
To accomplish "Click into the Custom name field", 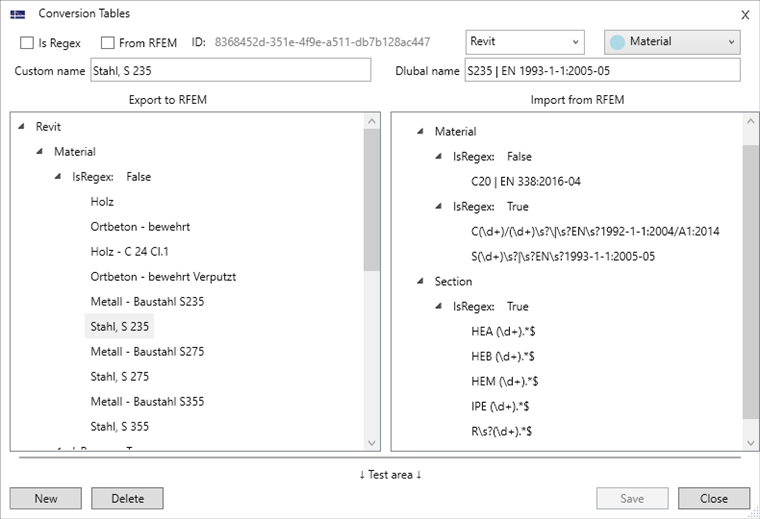I will pyautogui.click(x=230, y=70).
